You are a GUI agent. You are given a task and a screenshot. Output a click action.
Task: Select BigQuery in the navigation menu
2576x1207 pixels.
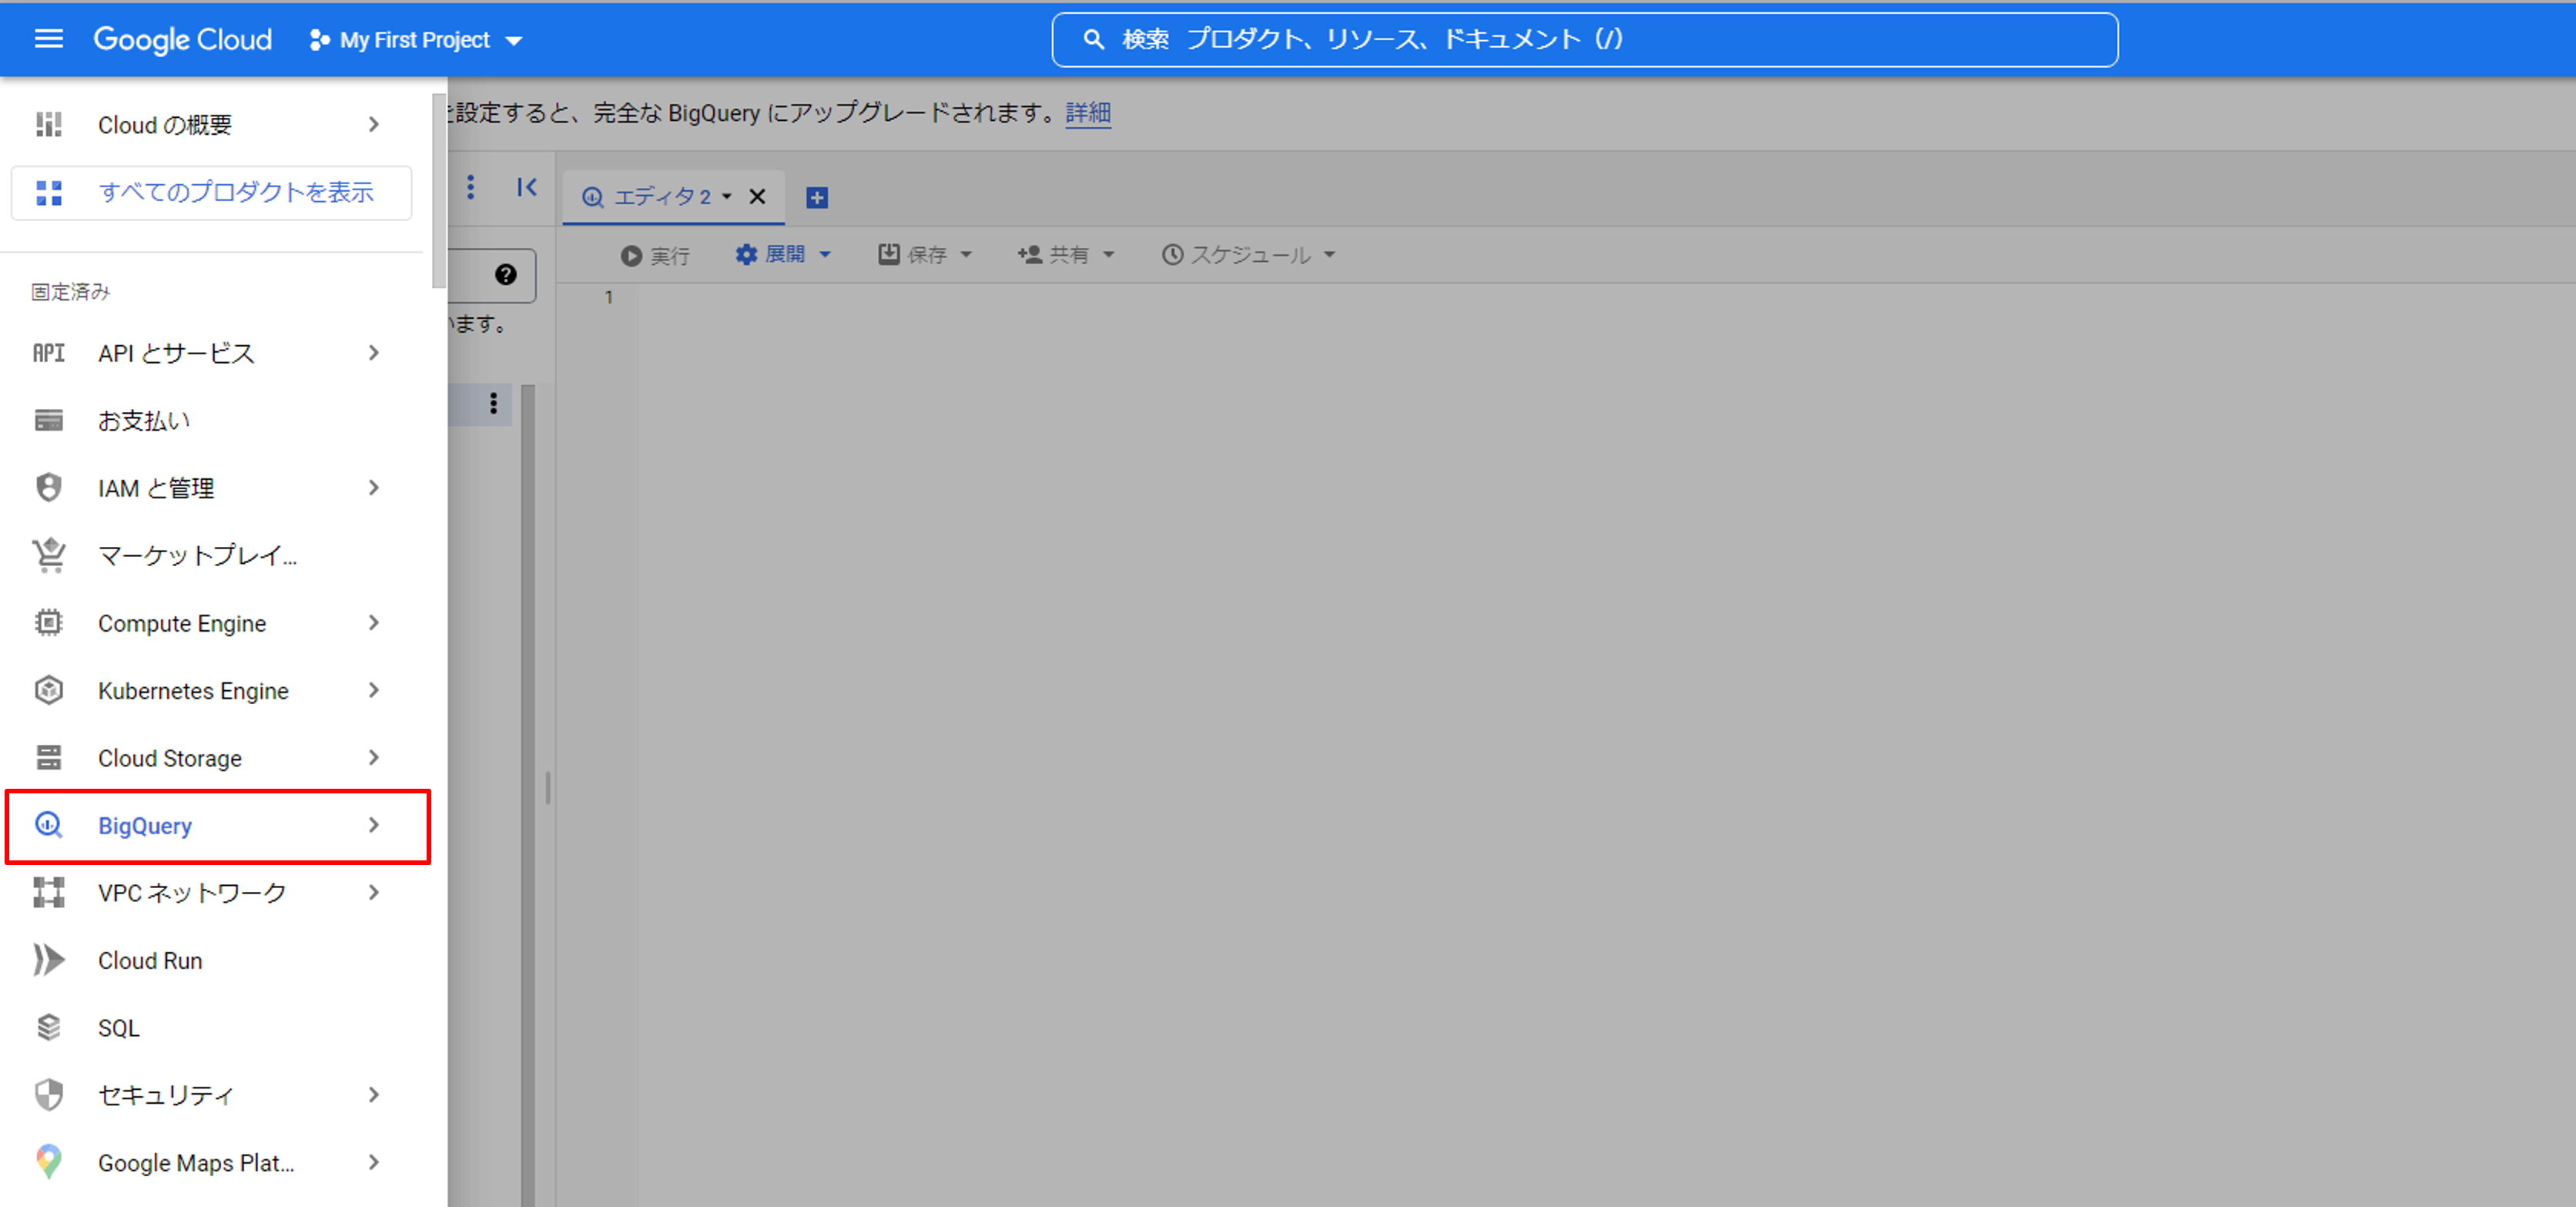[218, 826]
